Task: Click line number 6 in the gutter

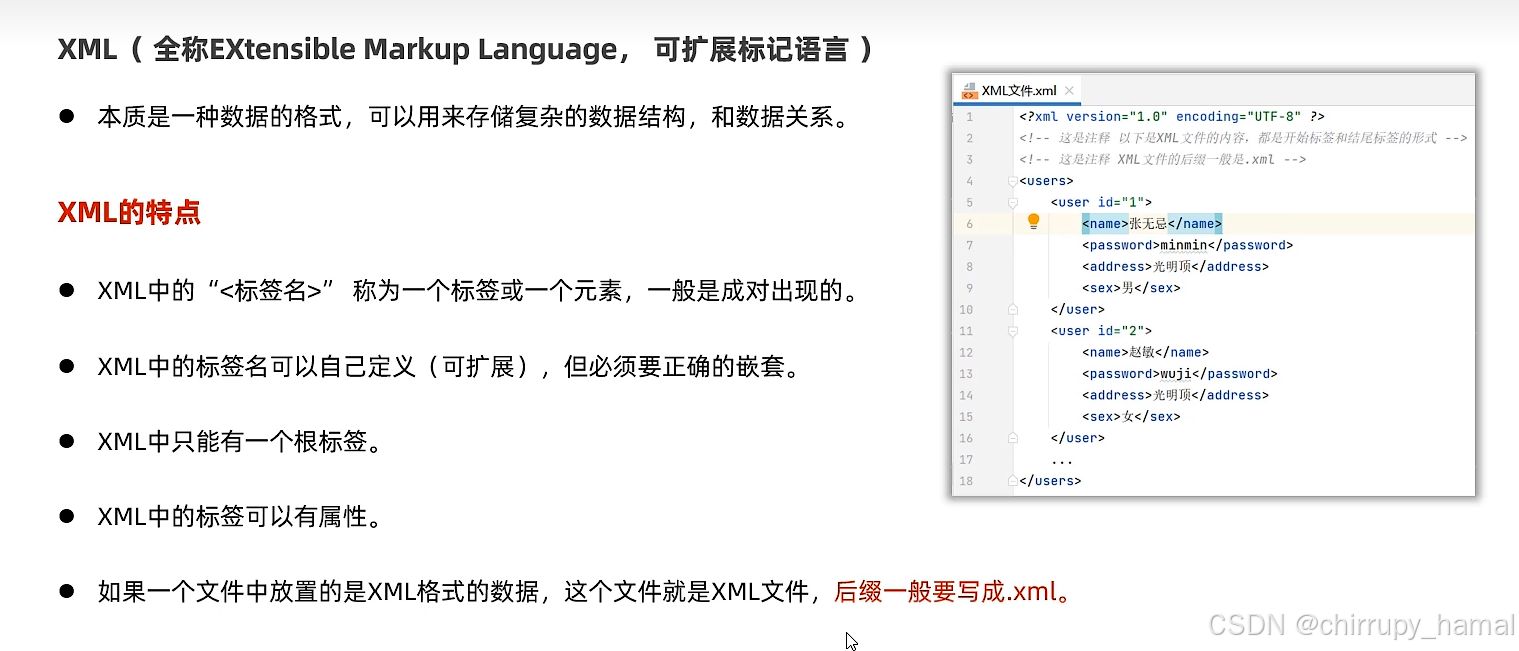Action: tap(969, 224)
